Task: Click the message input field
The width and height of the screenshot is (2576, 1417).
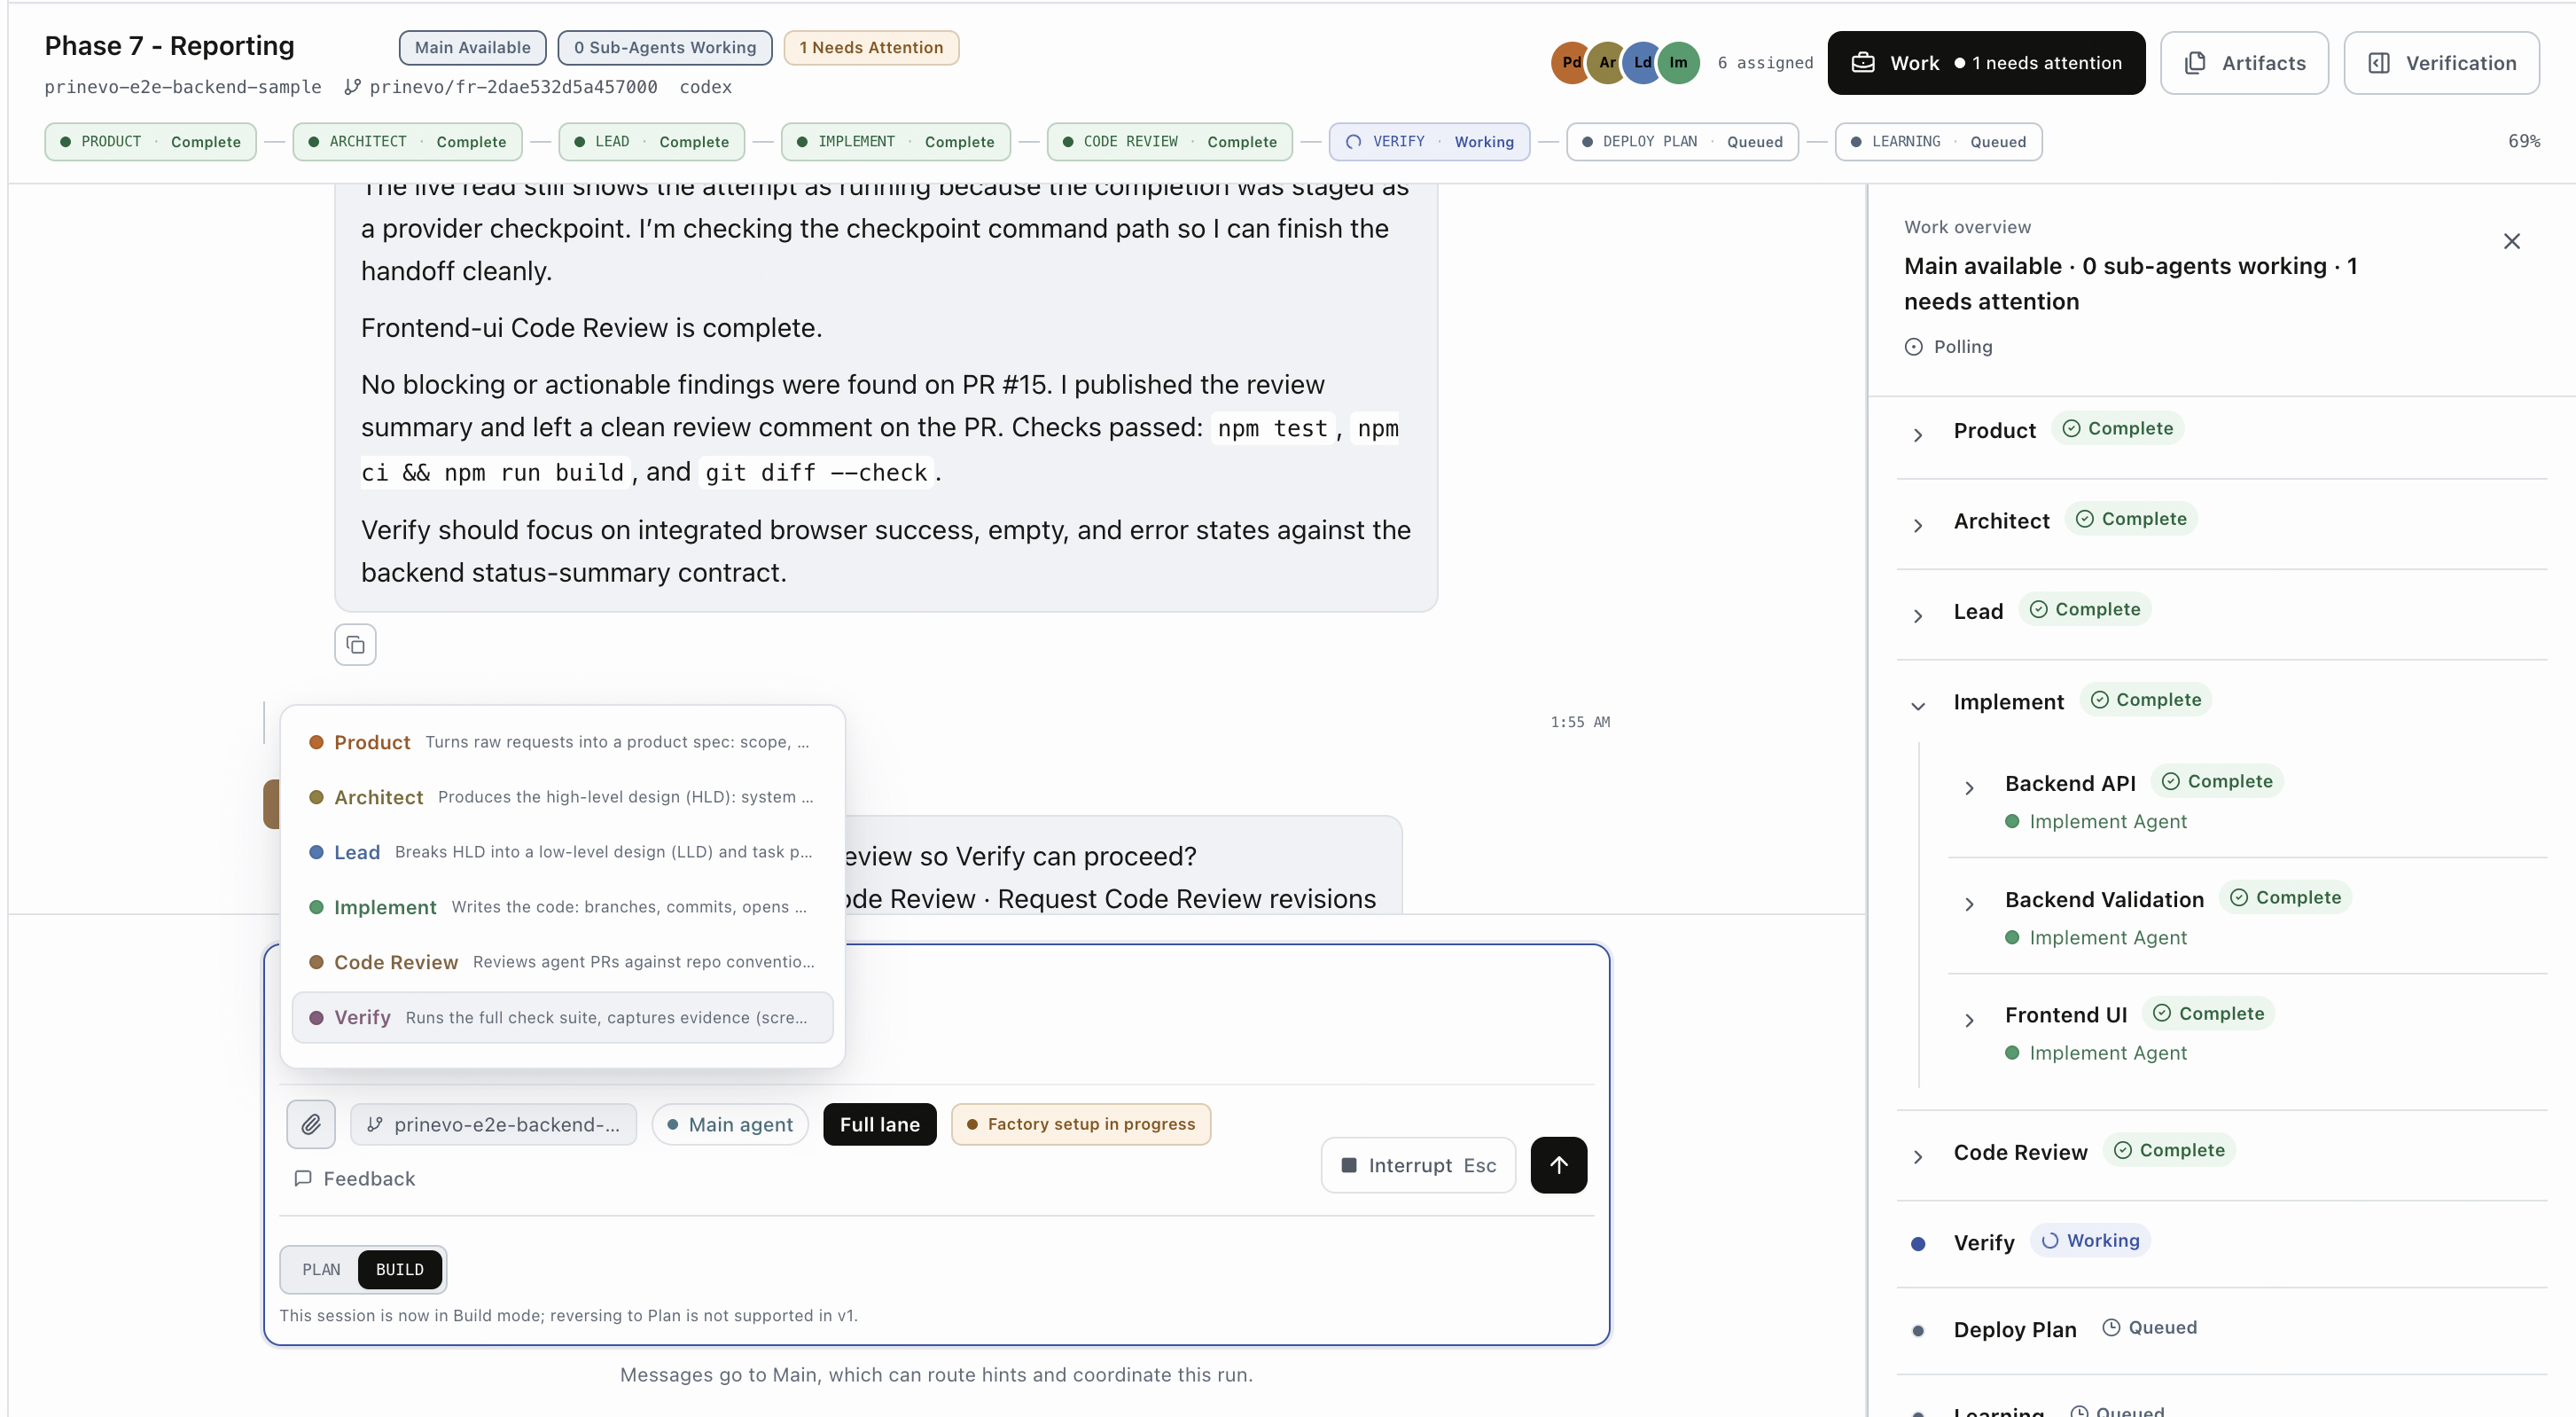Action: click(936, 1015)
